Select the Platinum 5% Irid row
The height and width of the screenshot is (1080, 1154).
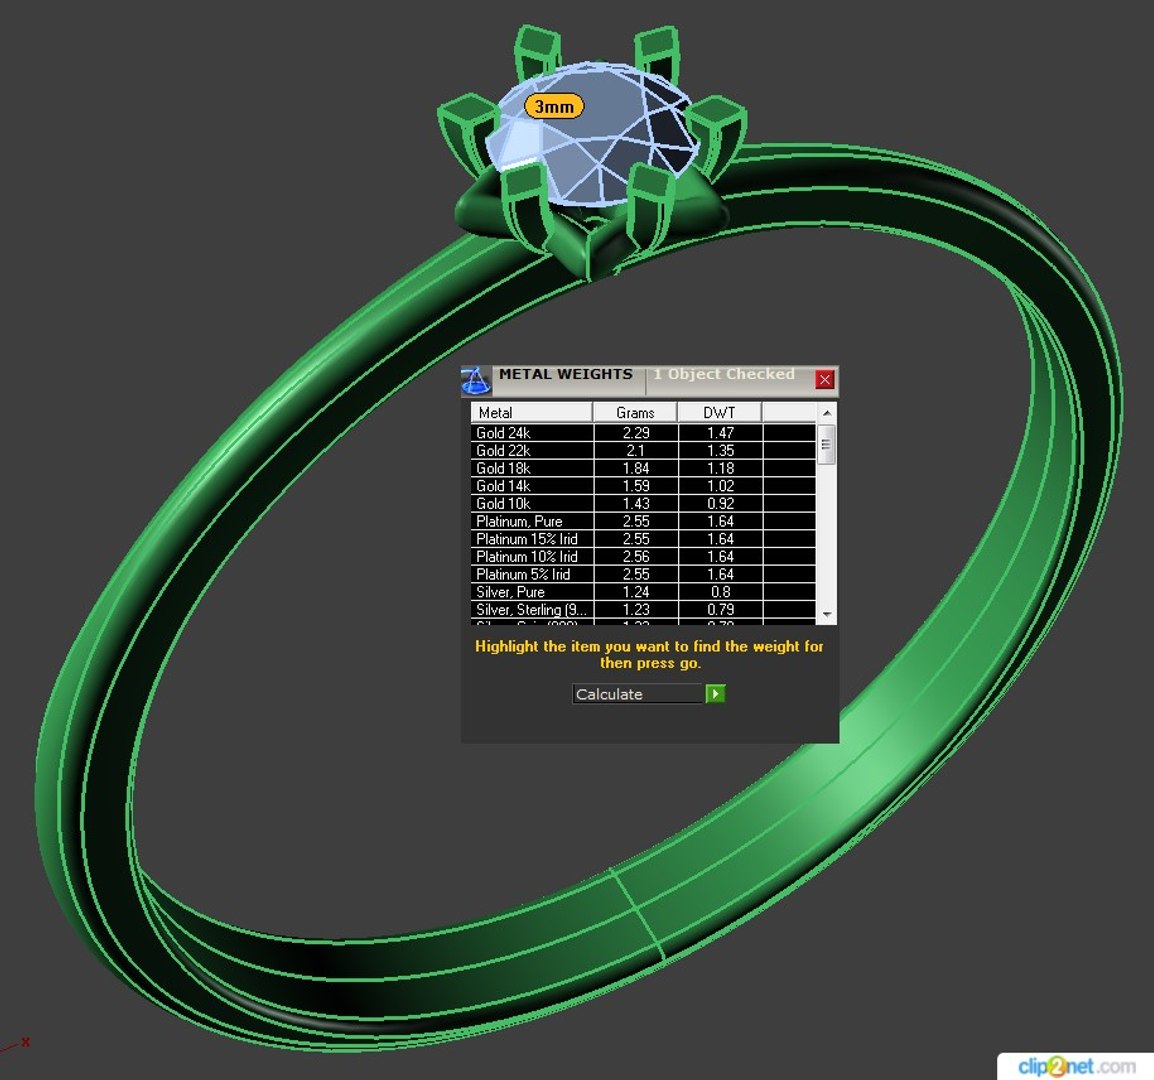(643, 574)
